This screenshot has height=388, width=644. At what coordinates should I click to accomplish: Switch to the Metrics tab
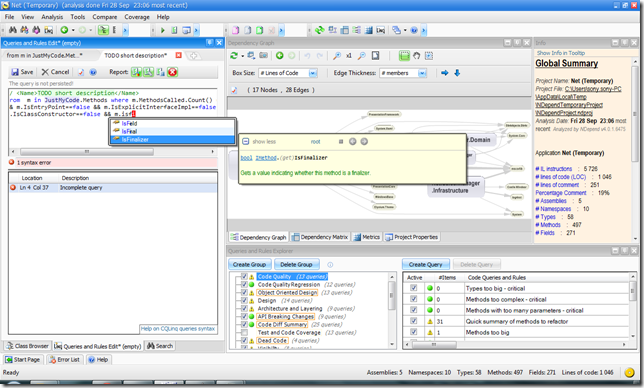(367, 237)
